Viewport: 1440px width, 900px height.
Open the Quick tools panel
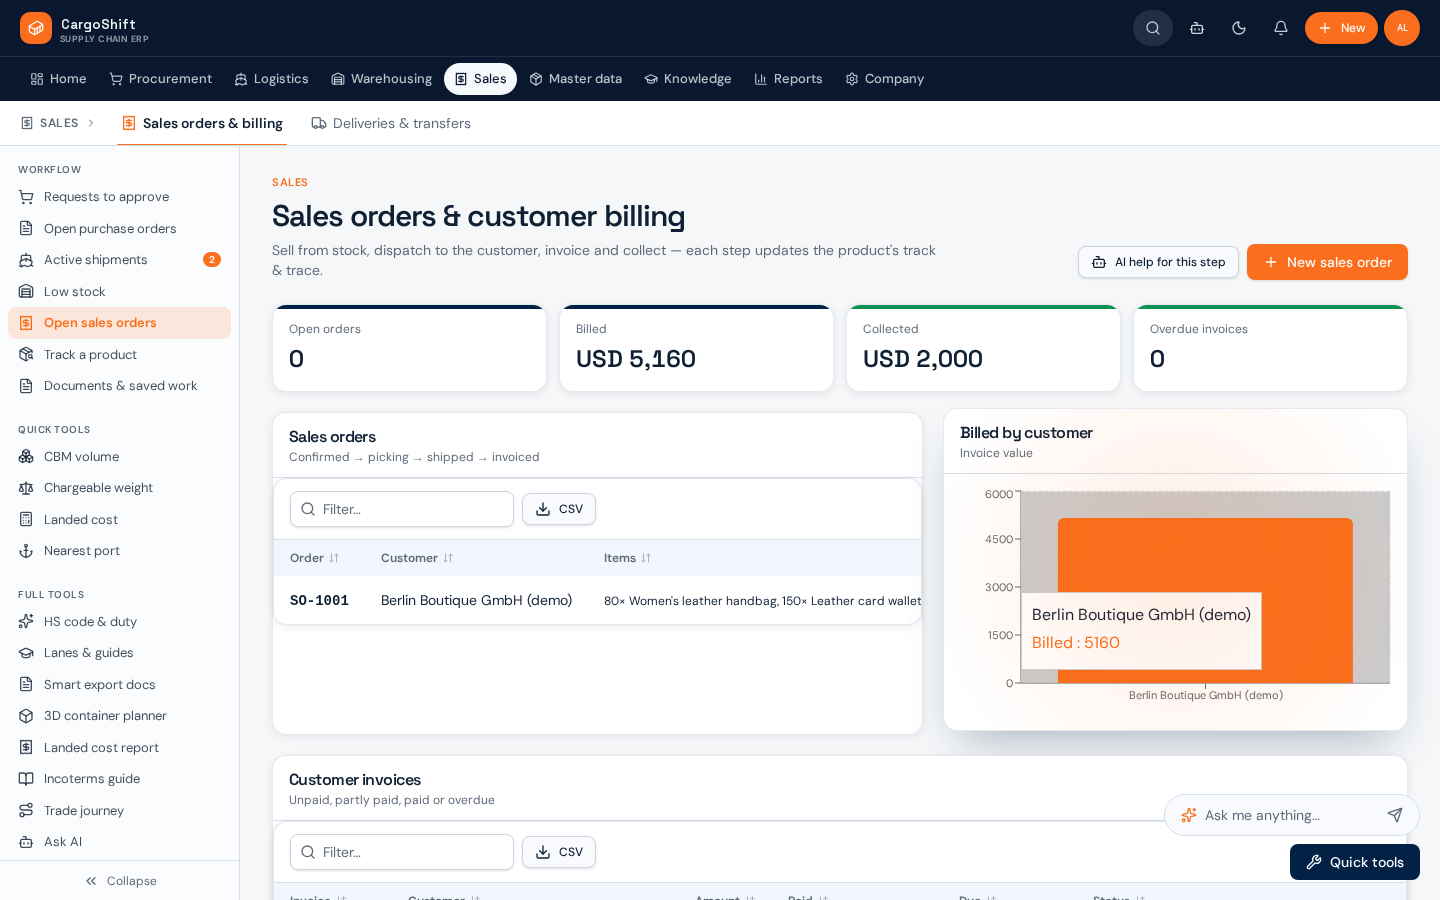click(x=1355, y=862)
